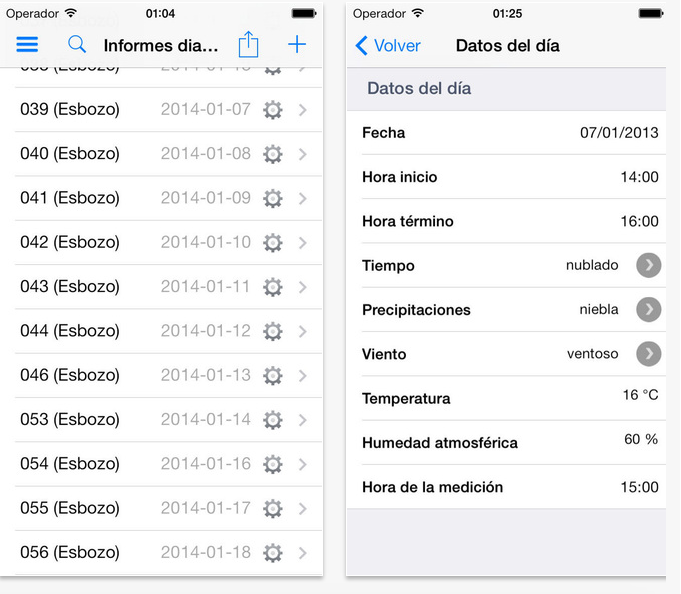The height and width of the screenshot is (594, 681).
Task: Edit the Fecha date value
Action: click(x=619, y=132)
